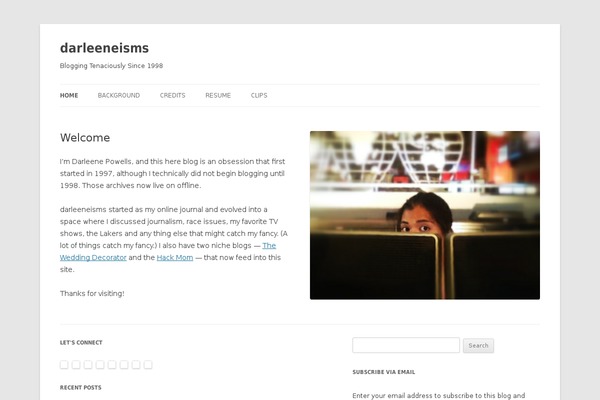Click the woman peeking over cubicle photo
Viewport: 600px width, 400px height.
click(x=425, y=215)
